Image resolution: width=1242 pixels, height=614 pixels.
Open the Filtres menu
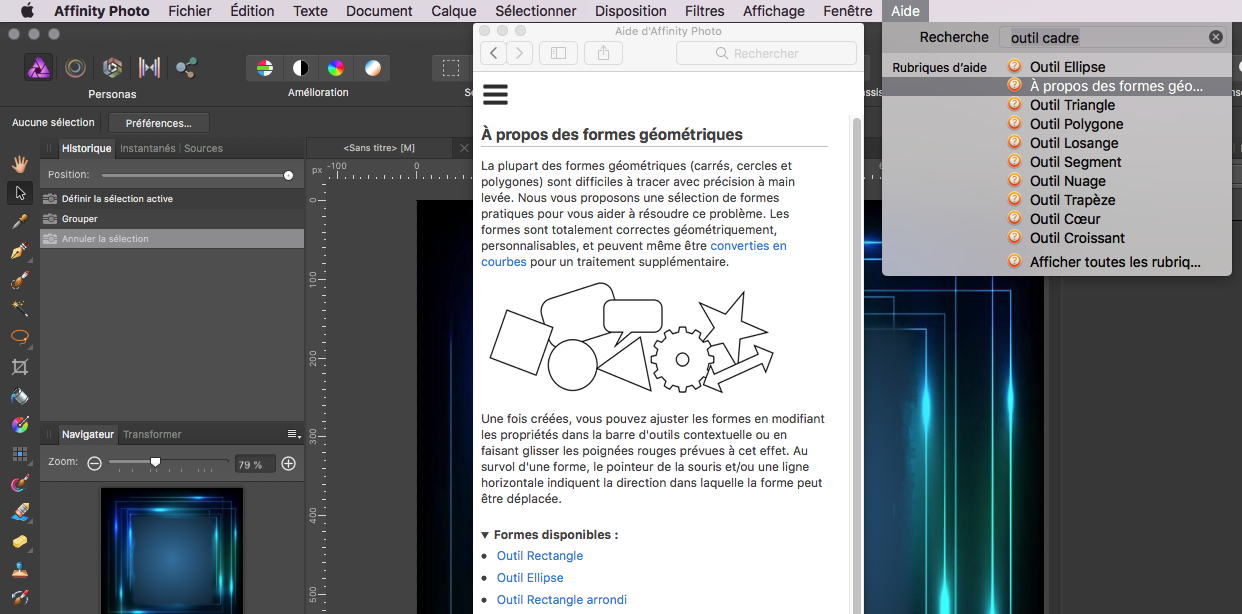tap(704, 11)
